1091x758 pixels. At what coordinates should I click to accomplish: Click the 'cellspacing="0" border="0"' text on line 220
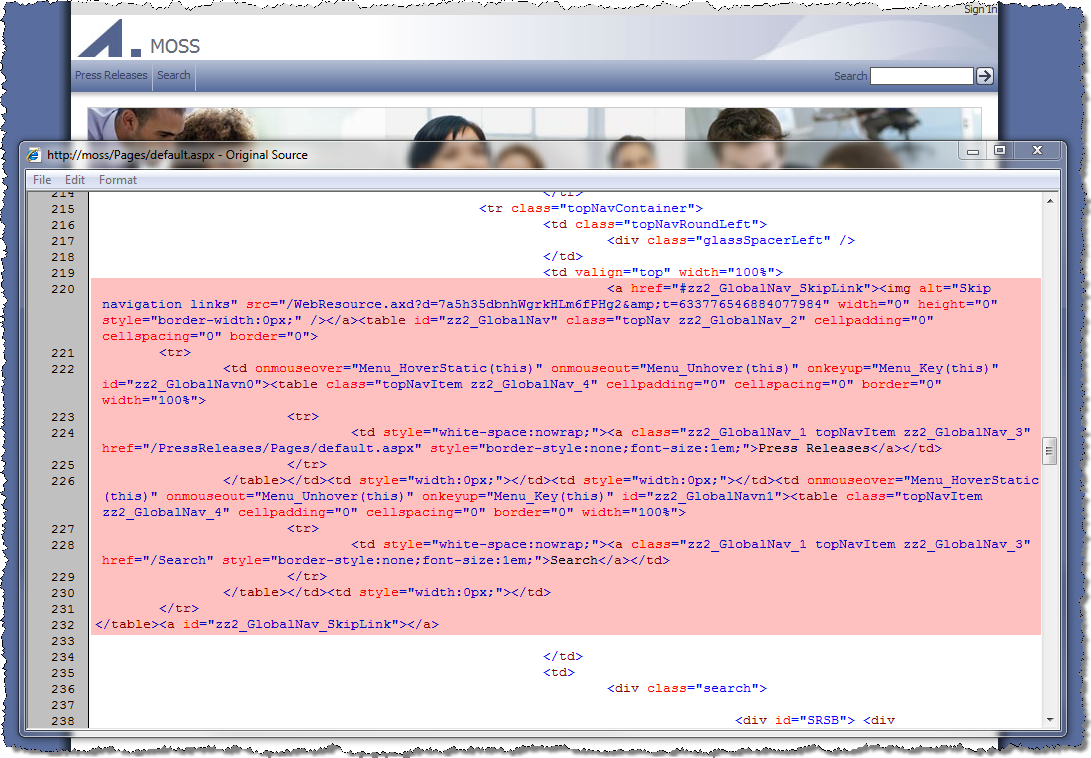click(x=210, y=336)
